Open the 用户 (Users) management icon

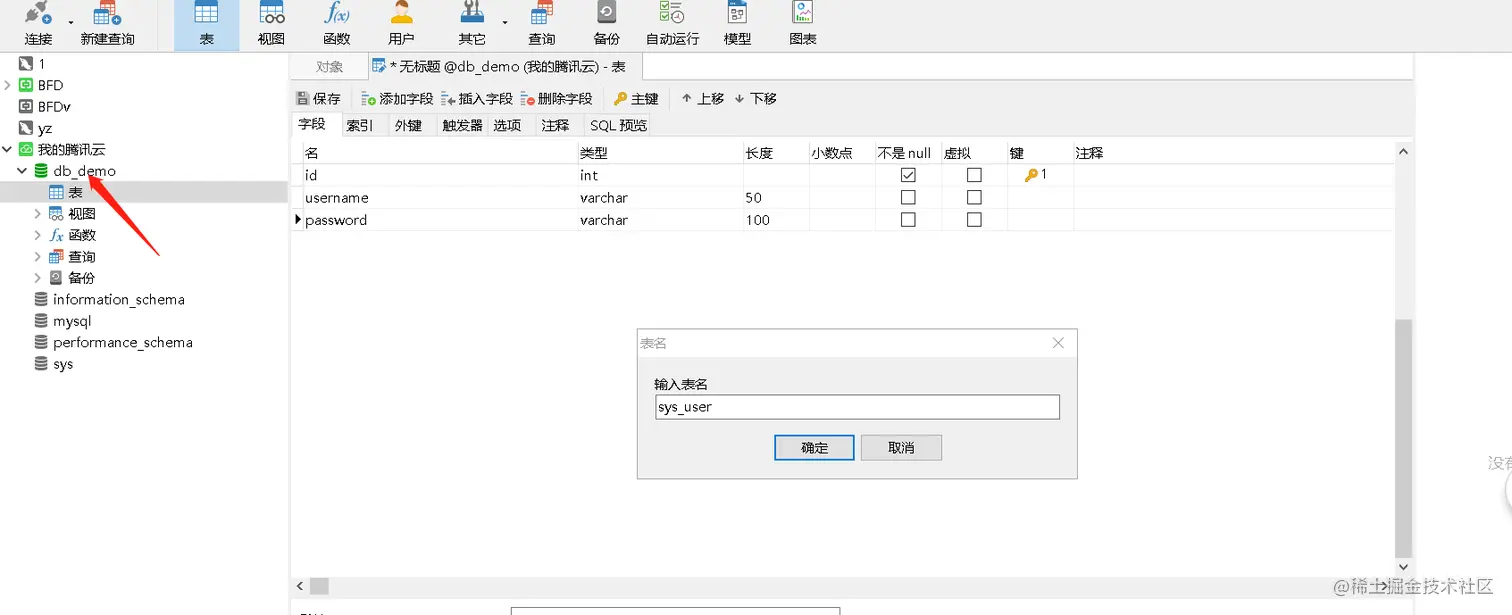(401, 22)
